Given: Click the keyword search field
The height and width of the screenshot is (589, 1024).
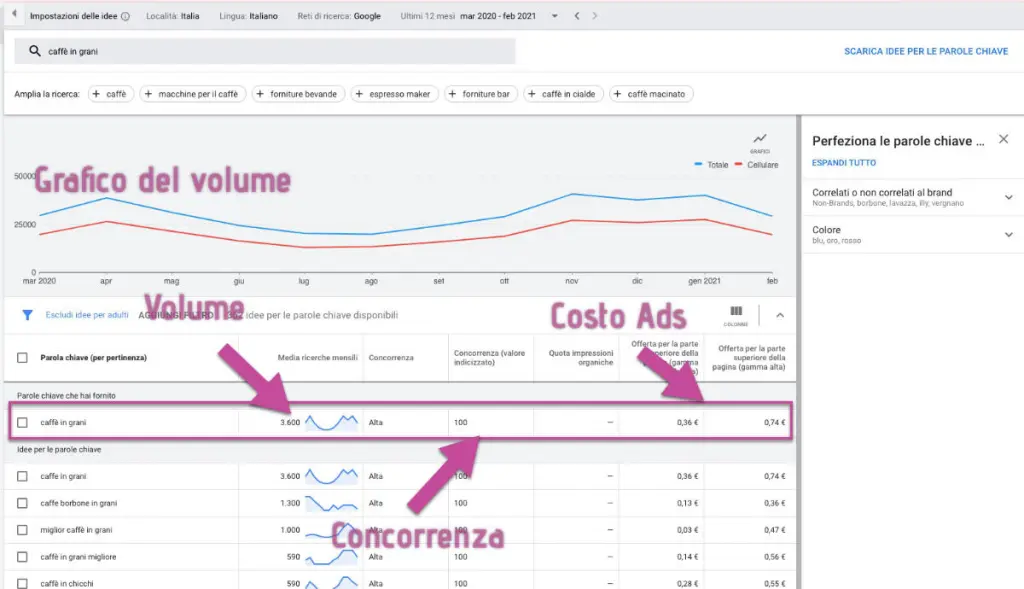Looking at the screenshot, I should 265,51.
